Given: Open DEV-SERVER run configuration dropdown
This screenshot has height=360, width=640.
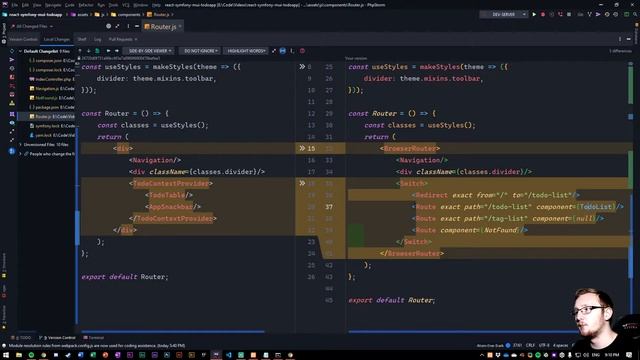Looking at the screenshot, I should tap(503, 14).
